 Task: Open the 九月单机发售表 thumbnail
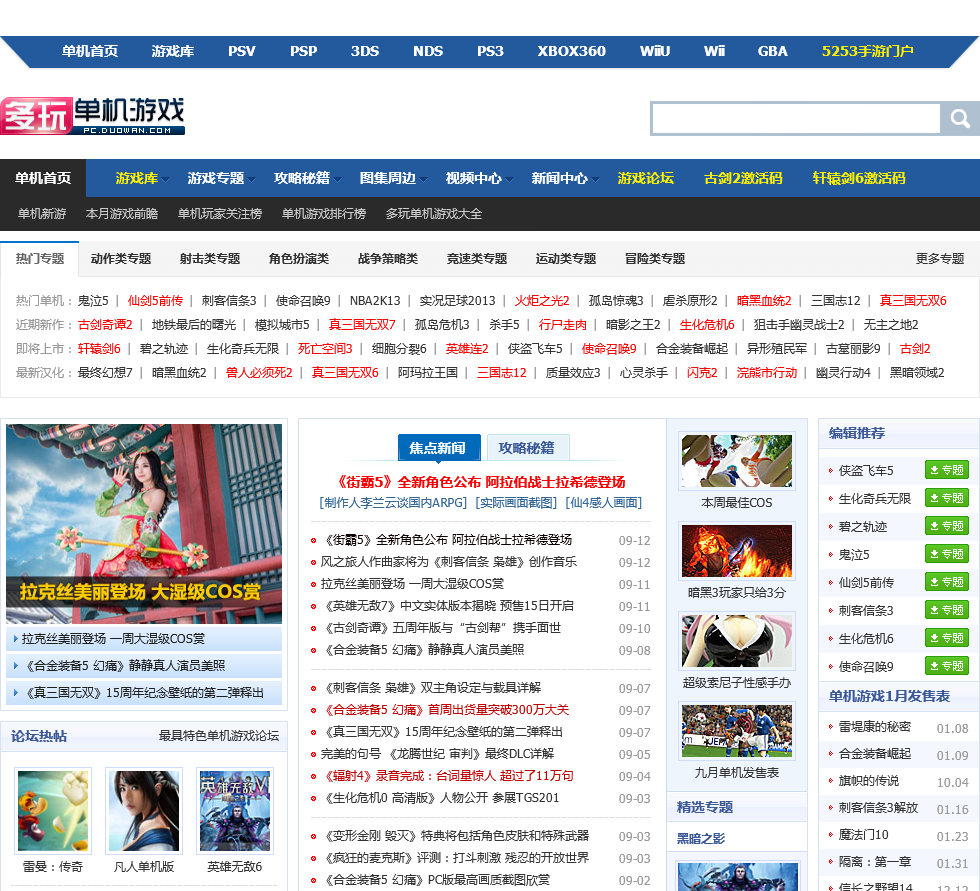(737, 731)
